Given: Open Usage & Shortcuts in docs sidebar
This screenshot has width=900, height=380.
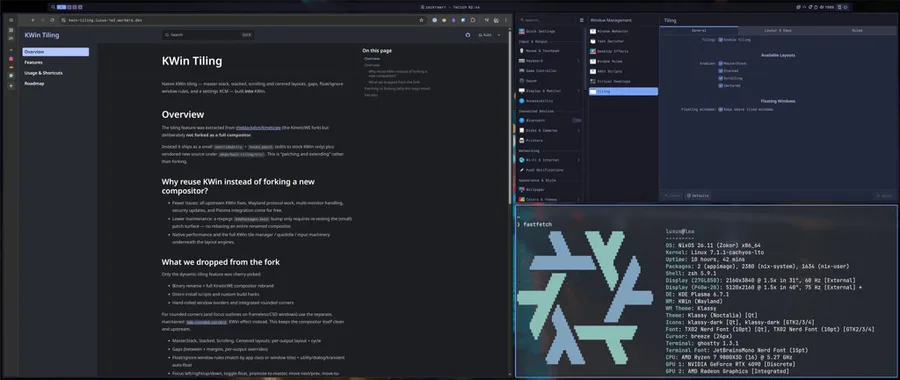Looking at the screenshot, I should point(56,73).
